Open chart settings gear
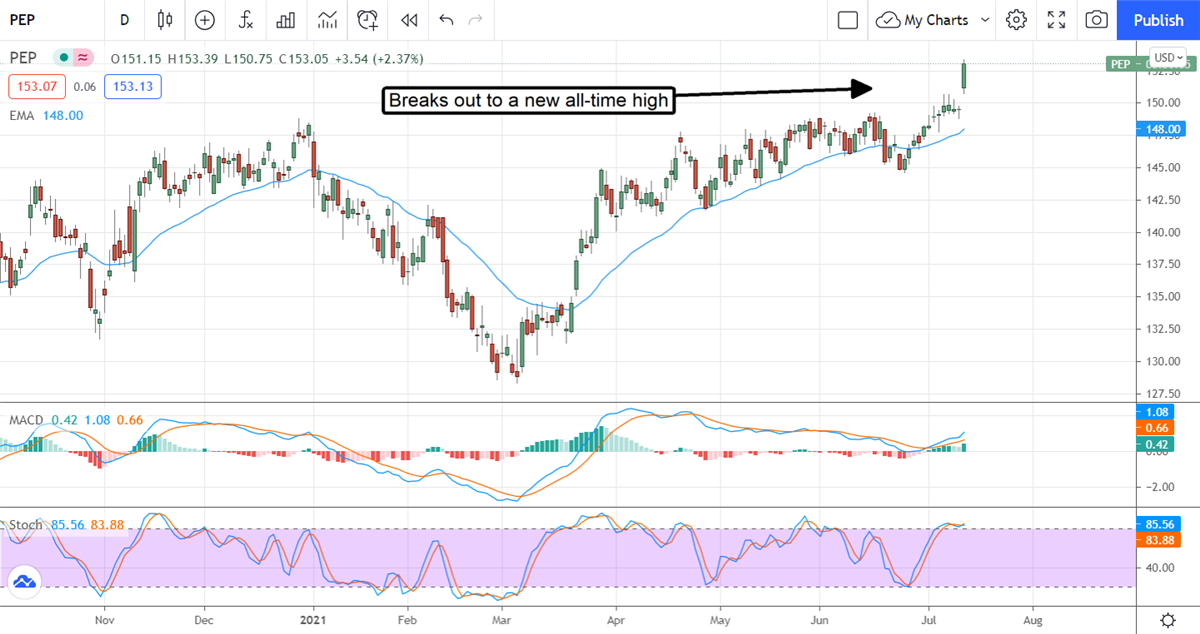The height and width of the screenshot is (634, 1200). pyautogui.click(x=1016, y=20)
